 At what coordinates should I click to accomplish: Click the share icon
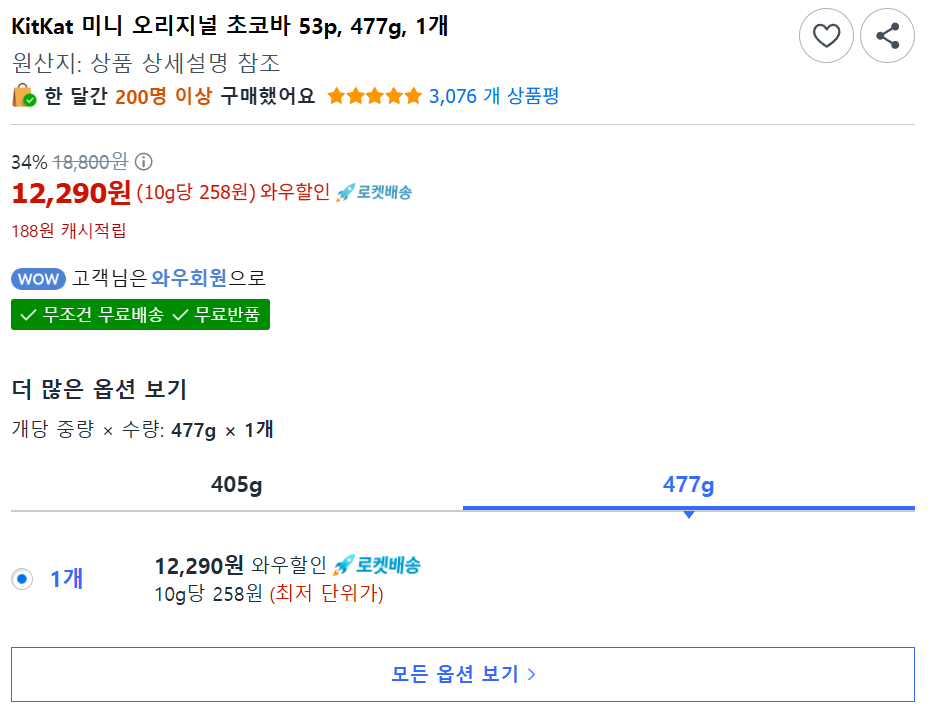tap(887, 37)
